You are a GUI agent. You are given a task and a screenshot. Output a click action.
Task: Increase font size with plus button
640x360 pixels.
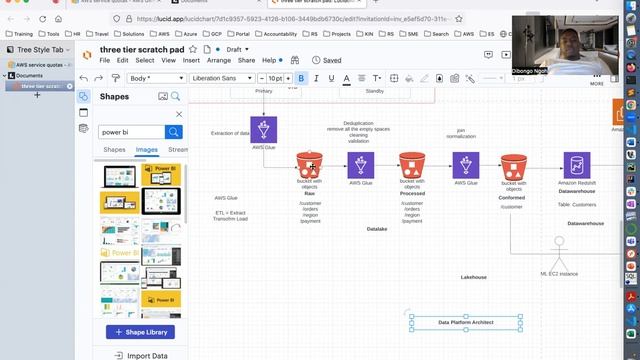coord(288,78)
